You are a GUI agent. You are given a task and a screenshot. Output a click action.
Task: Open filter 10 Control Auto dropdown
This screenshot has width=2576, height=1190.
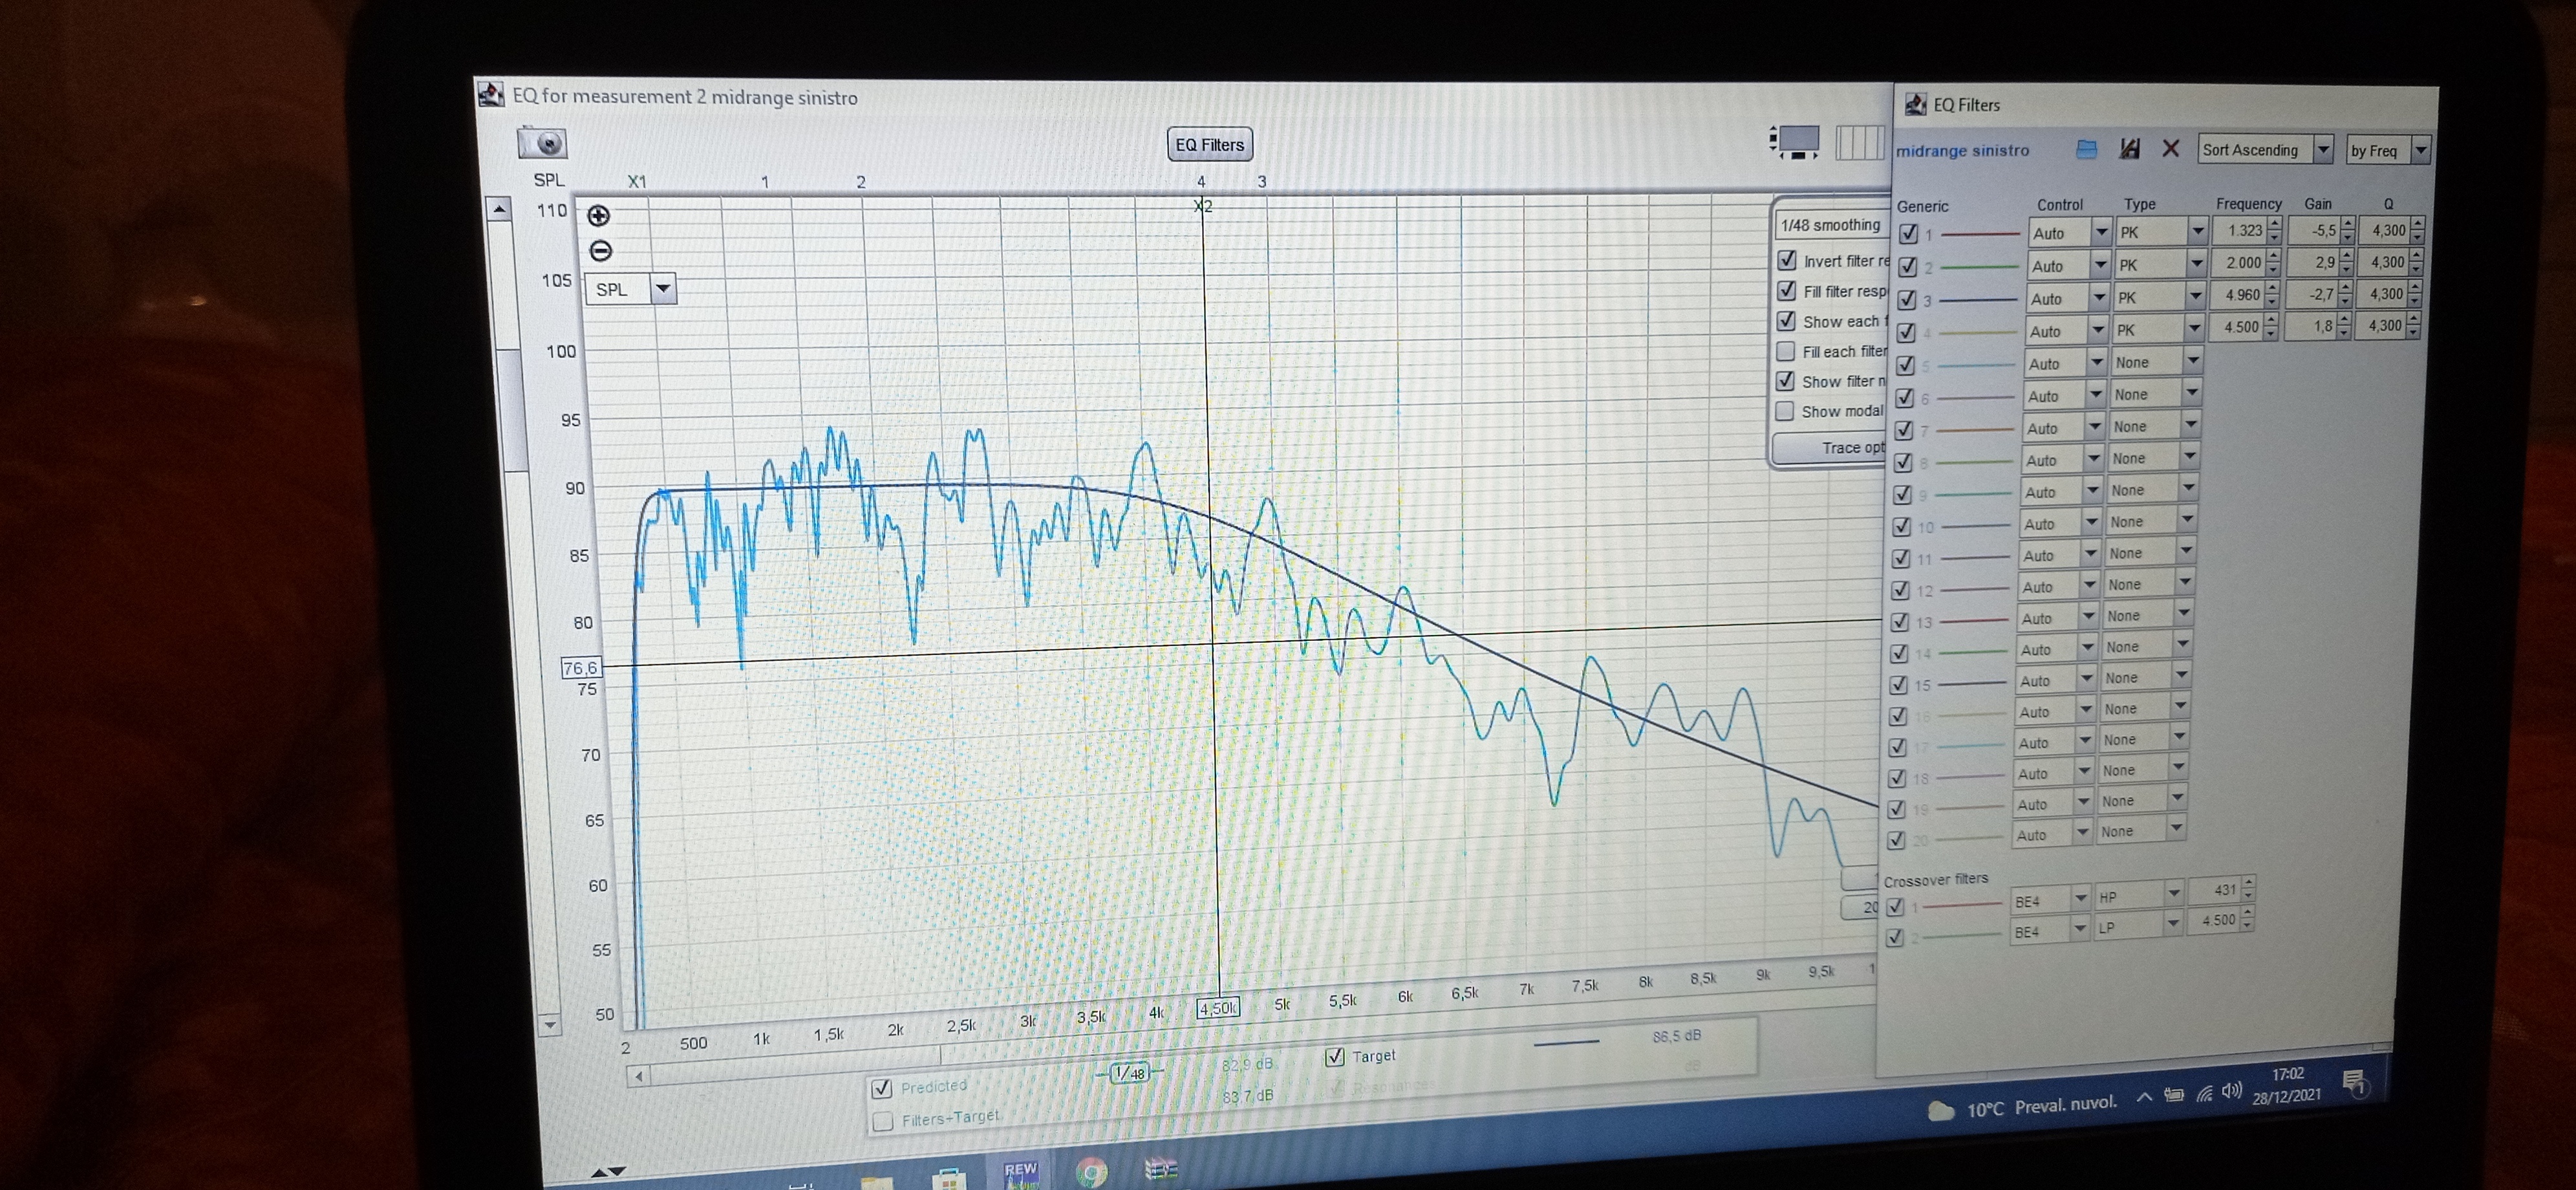tap(2060, 523)
